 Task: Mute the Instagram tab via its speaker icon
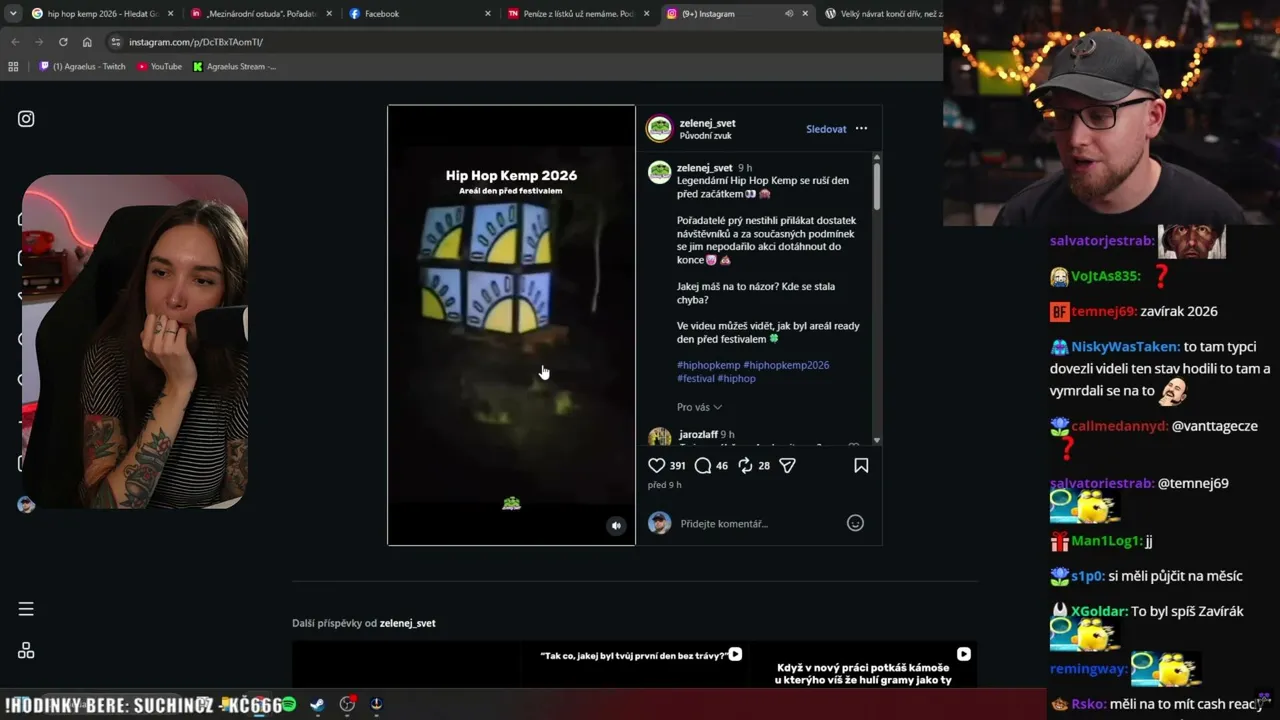[789, 14]
